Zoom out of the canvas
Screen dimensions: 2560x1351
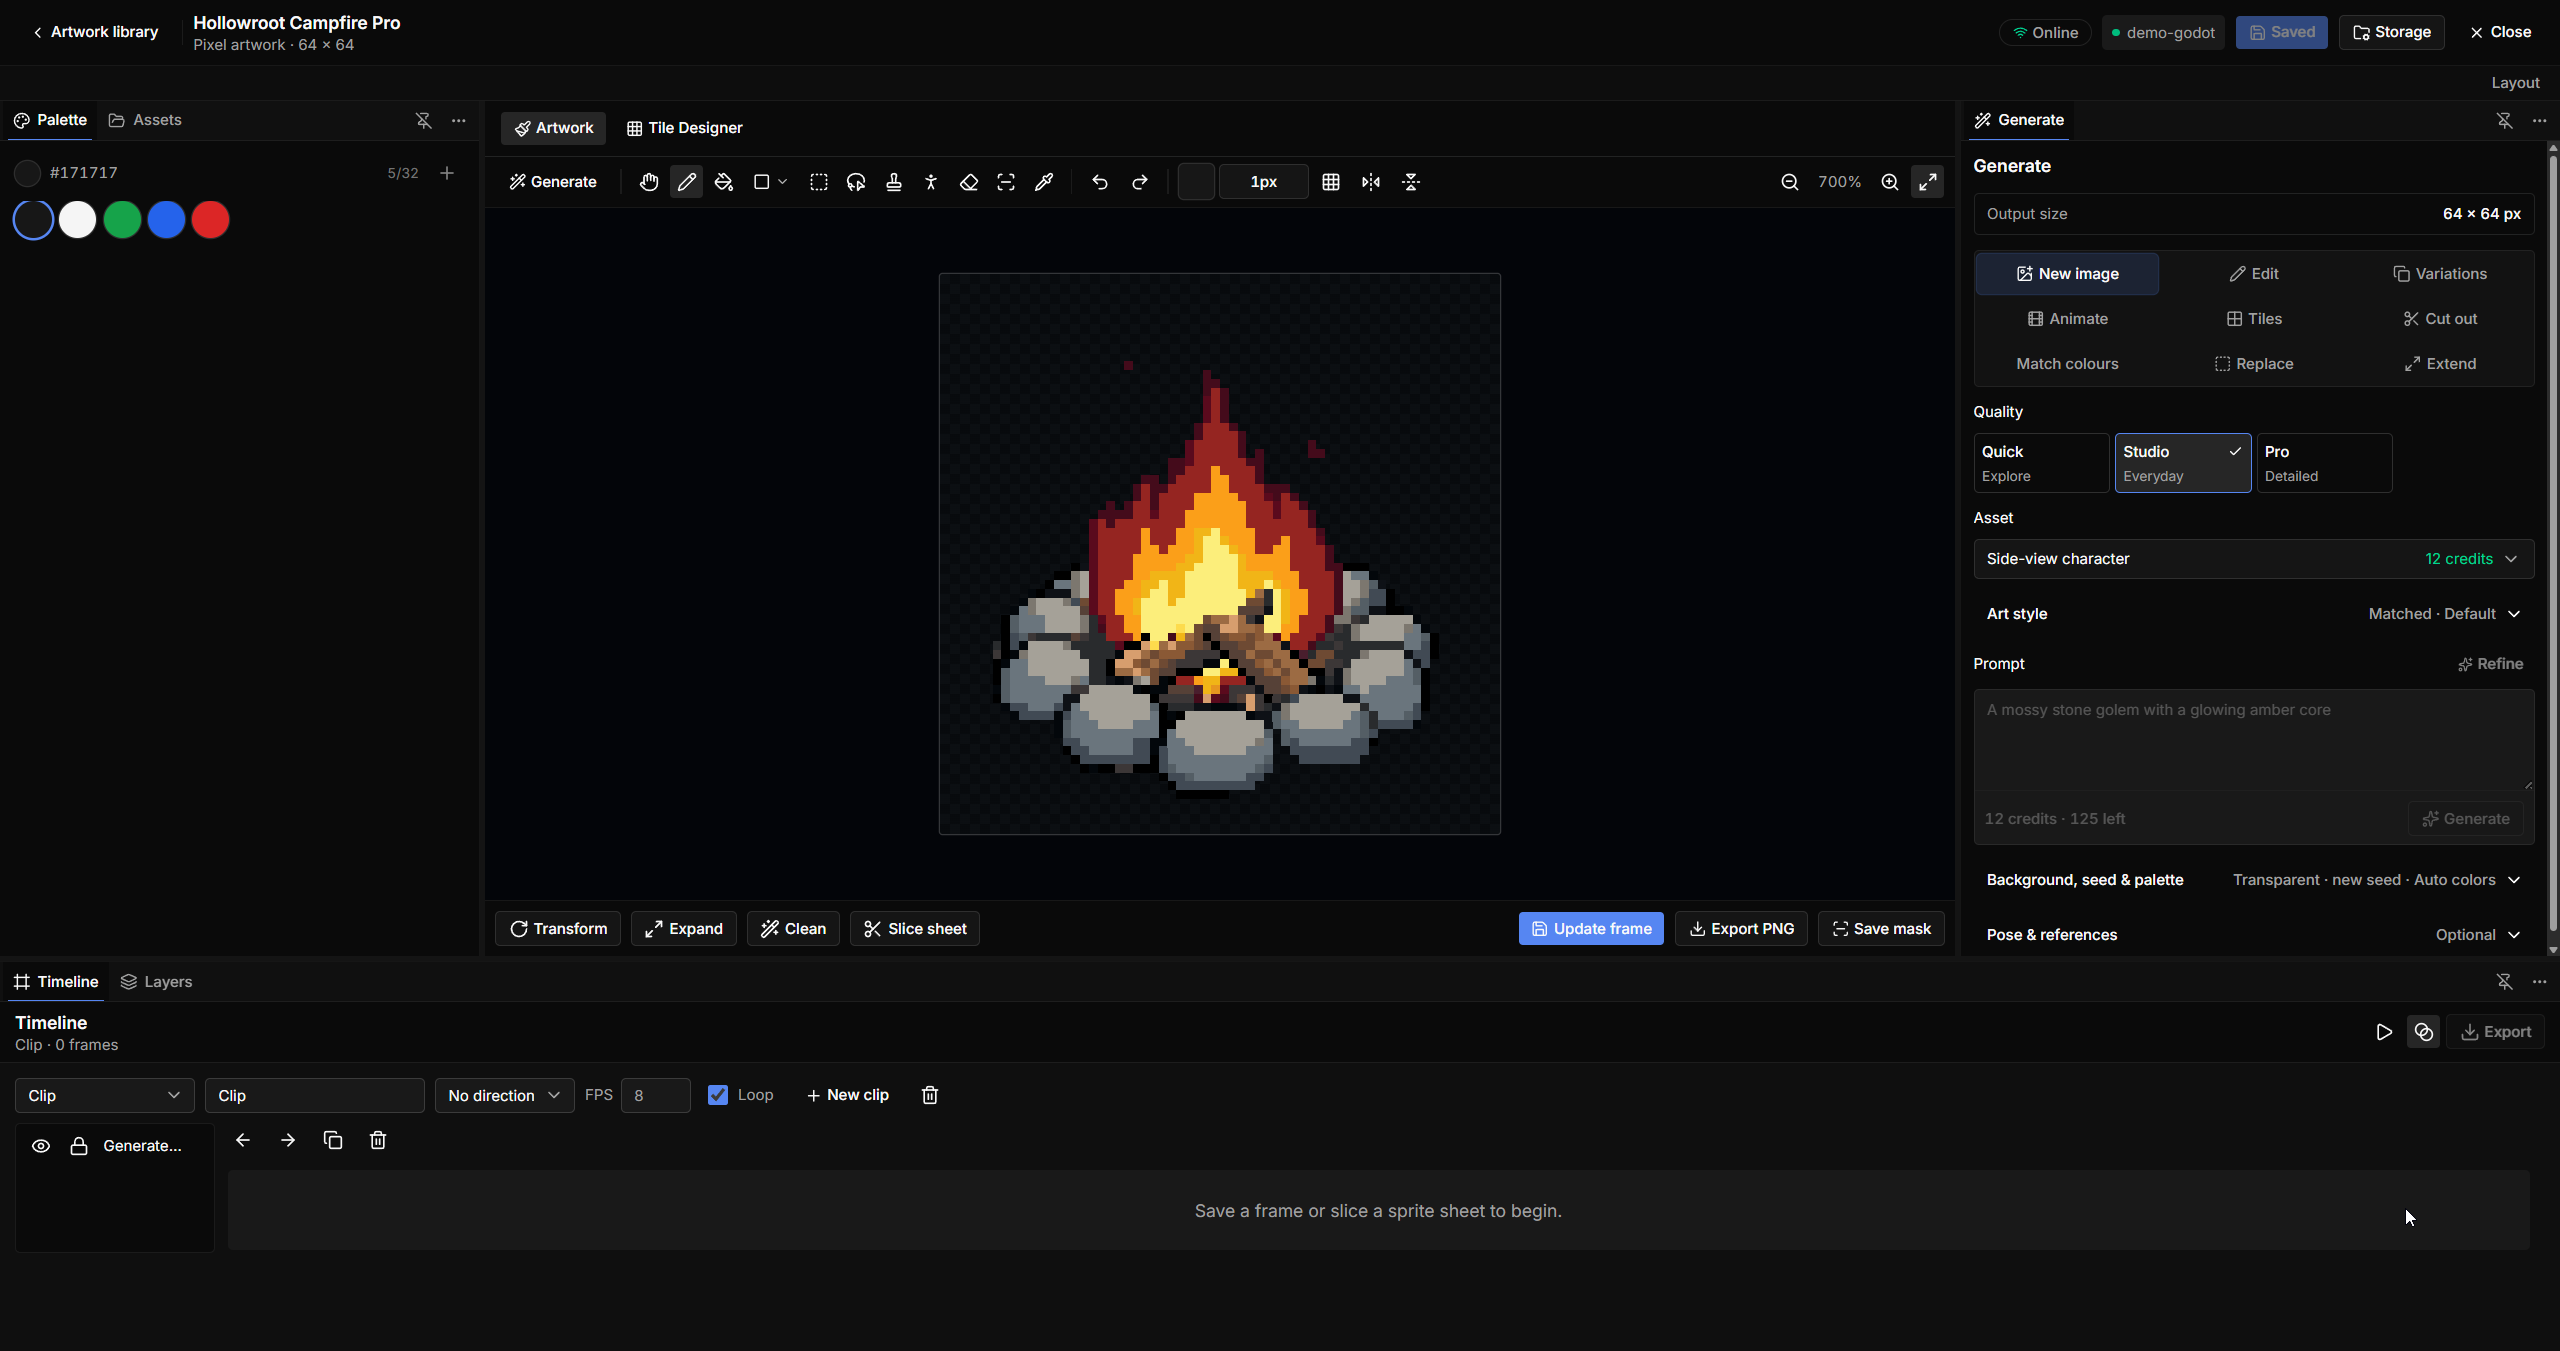[x=1790, y=182]
